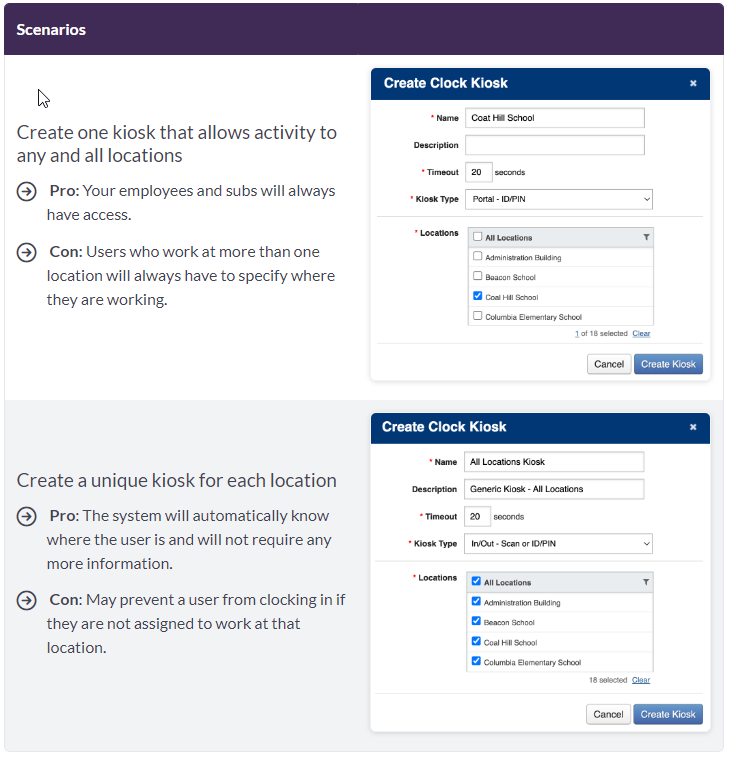The height and width of the screenshot is (758, 736).
Task: Click arrow icon beside first Pro statement
Action: click(27, 191)
